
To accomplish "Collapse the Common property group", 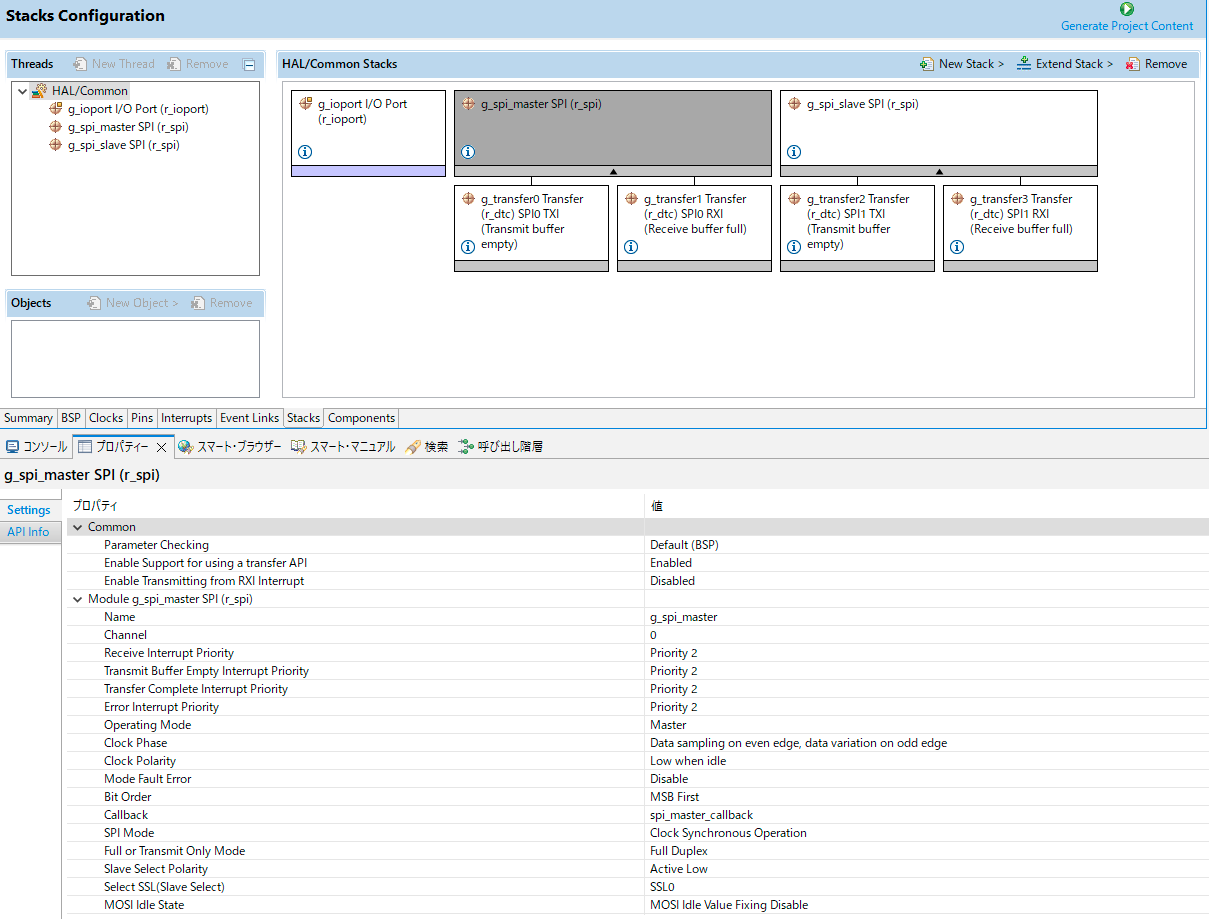I will [77, 527].
